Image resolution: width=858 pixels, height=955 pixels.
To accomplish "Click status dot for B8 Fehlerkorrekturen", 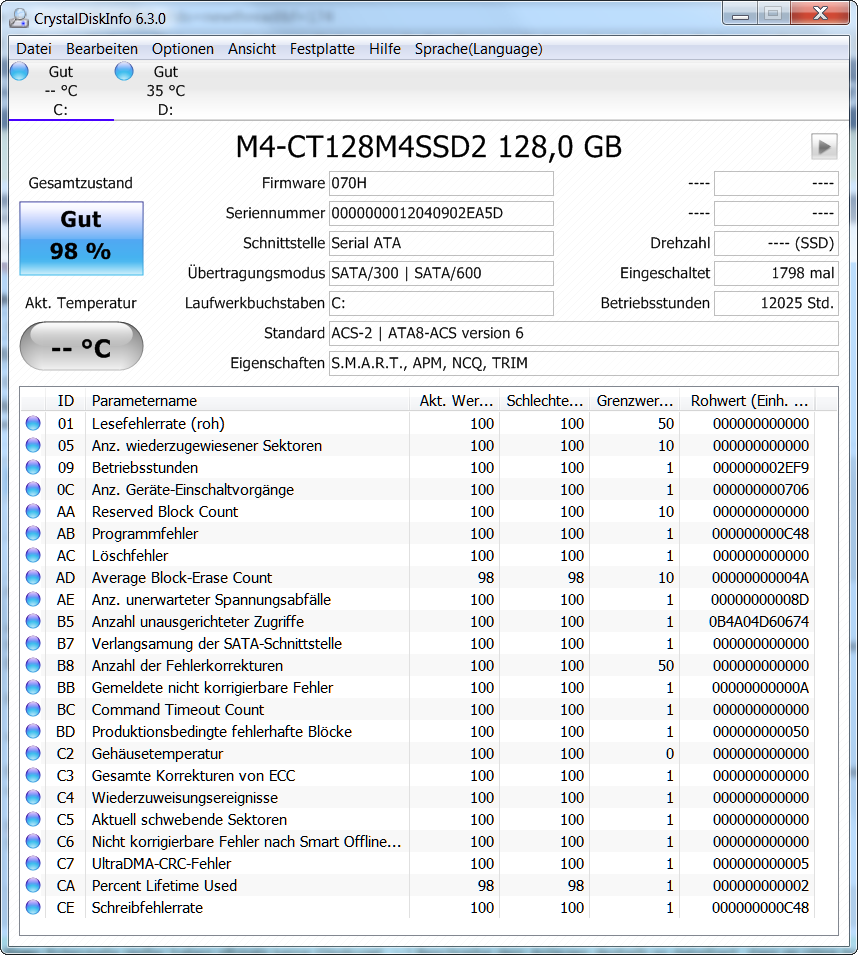I will pyautogui.click(x=33, y=665).
